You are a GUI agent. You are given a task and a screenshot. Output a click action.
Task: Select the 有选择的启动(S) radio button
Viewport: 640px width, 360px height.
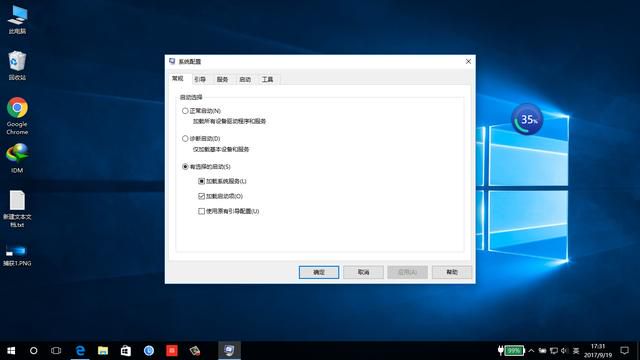pyautogui.click(x=185, y=167)
